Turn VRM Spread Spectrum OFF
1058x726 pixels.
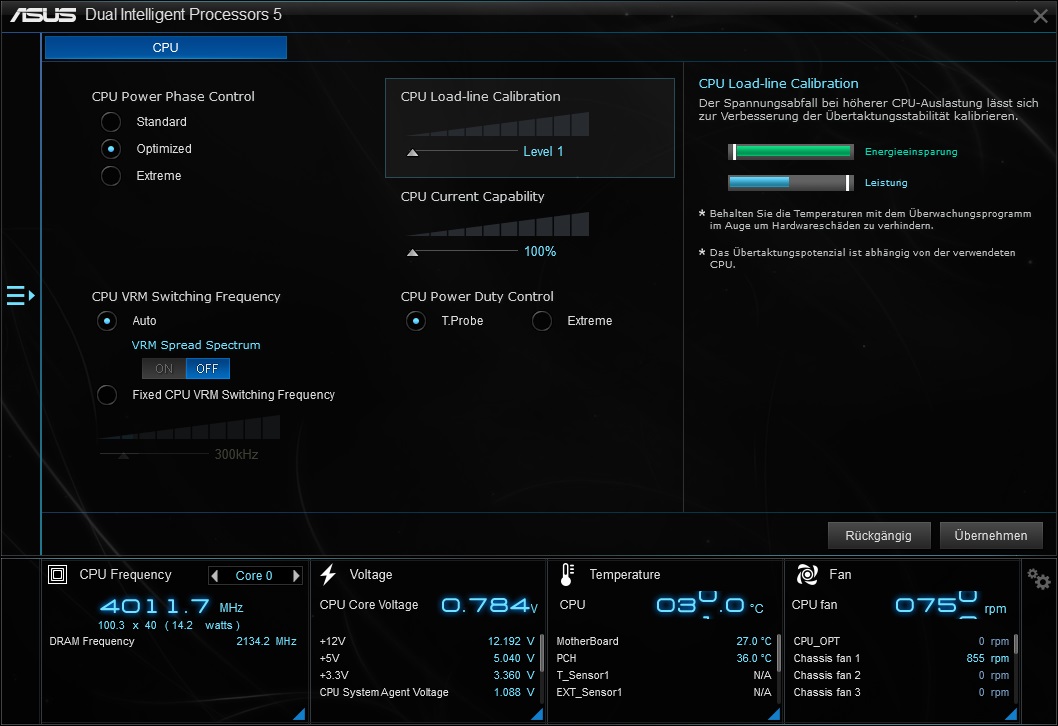(x=207, y=368)
